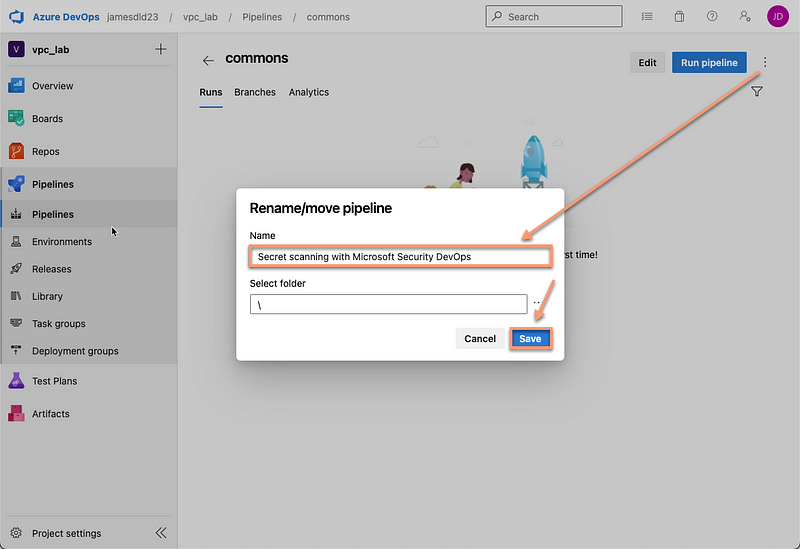Click the Select folder input field
The width and height of the screenshot is (800, 549).
pos(388,304)
